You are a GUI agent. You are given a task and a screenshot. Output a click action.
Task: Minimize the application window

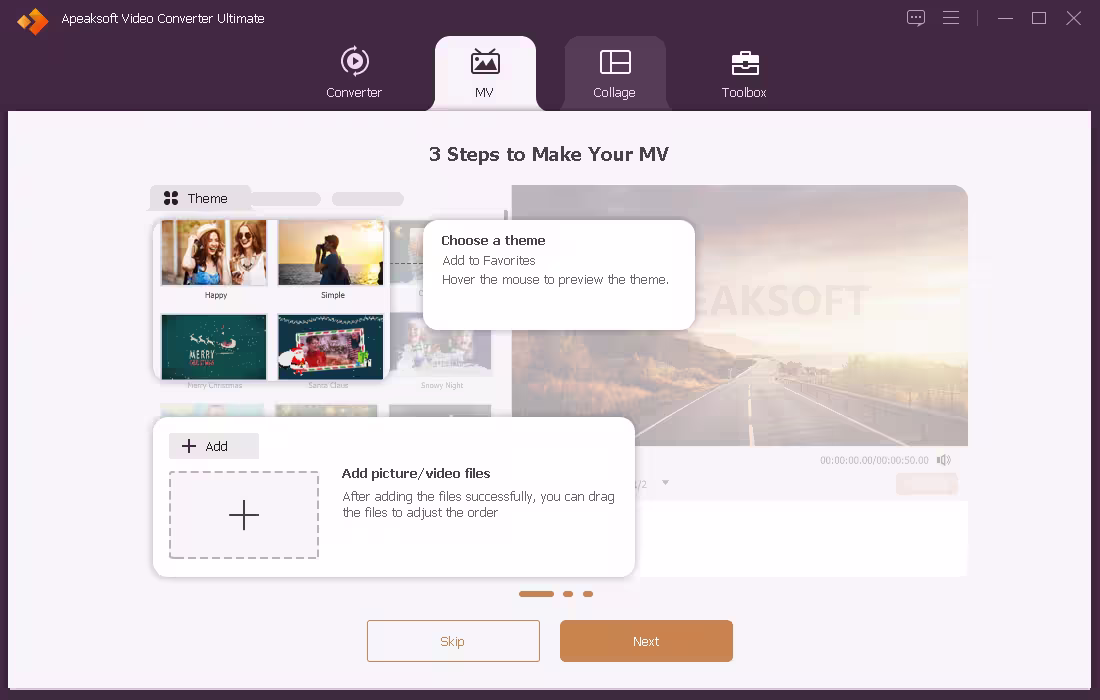pos(1005,18)
